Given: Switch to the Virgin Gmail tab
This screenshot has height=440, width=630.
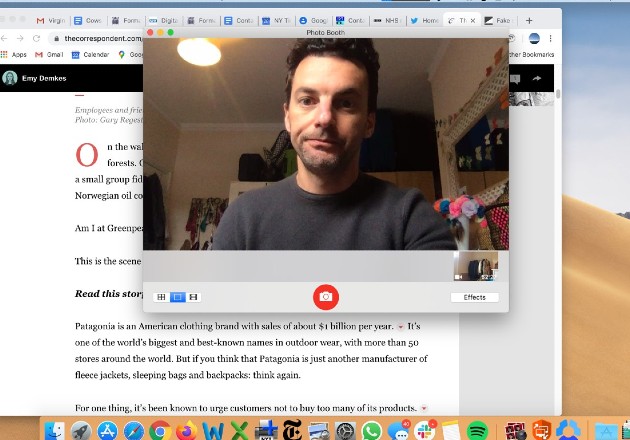Looking at the screenshot, I should point(51,20).
